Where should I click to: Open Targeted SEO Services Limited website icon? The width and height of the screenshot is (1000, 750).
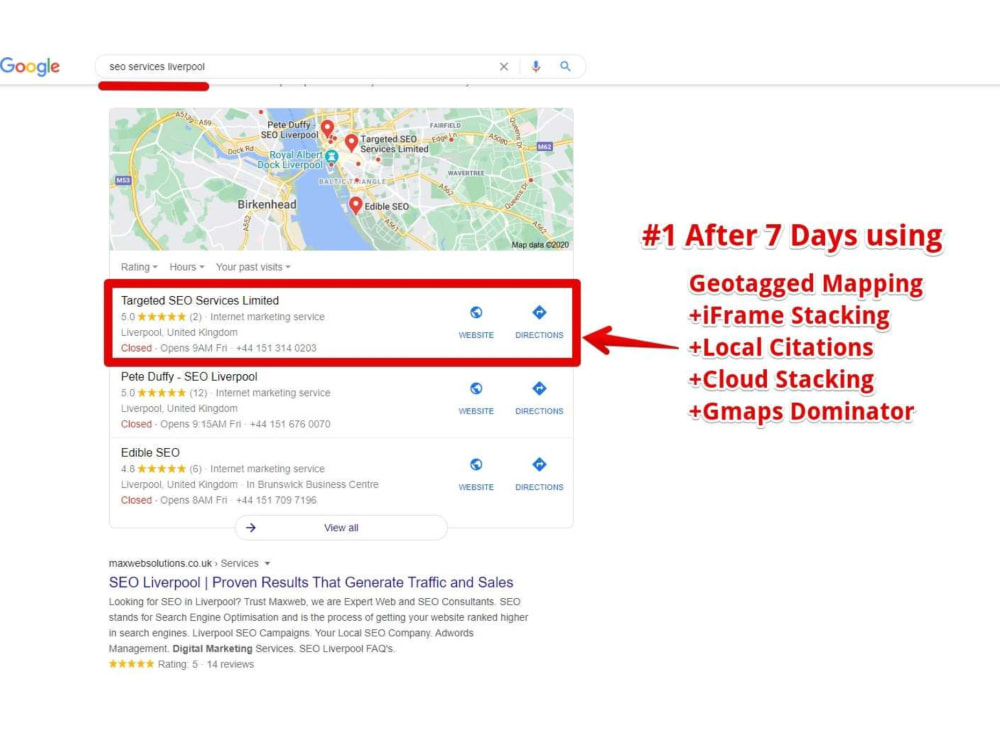pos(476,312)
